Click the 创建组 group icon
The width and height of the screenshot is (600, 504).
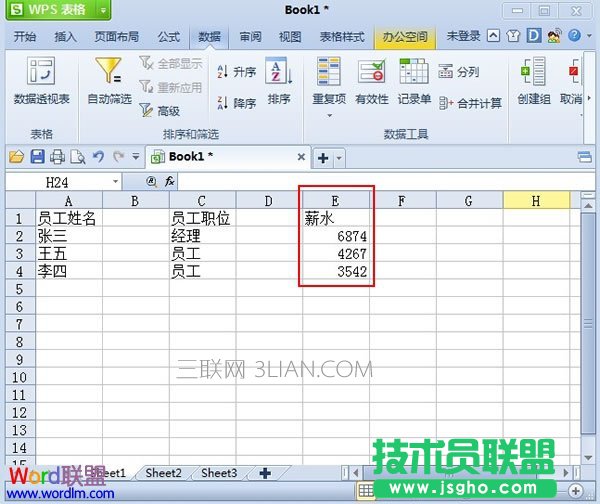click(x=533, y=72)
